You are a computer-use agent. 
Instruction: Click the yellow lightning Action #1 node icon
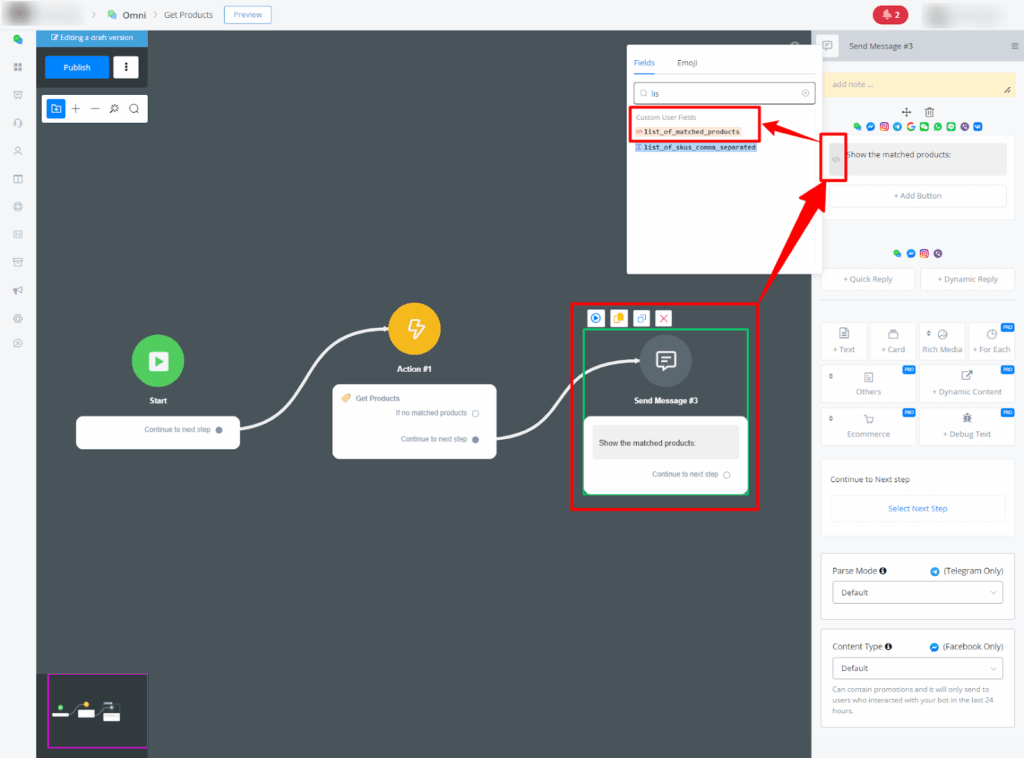click(414, 329)
